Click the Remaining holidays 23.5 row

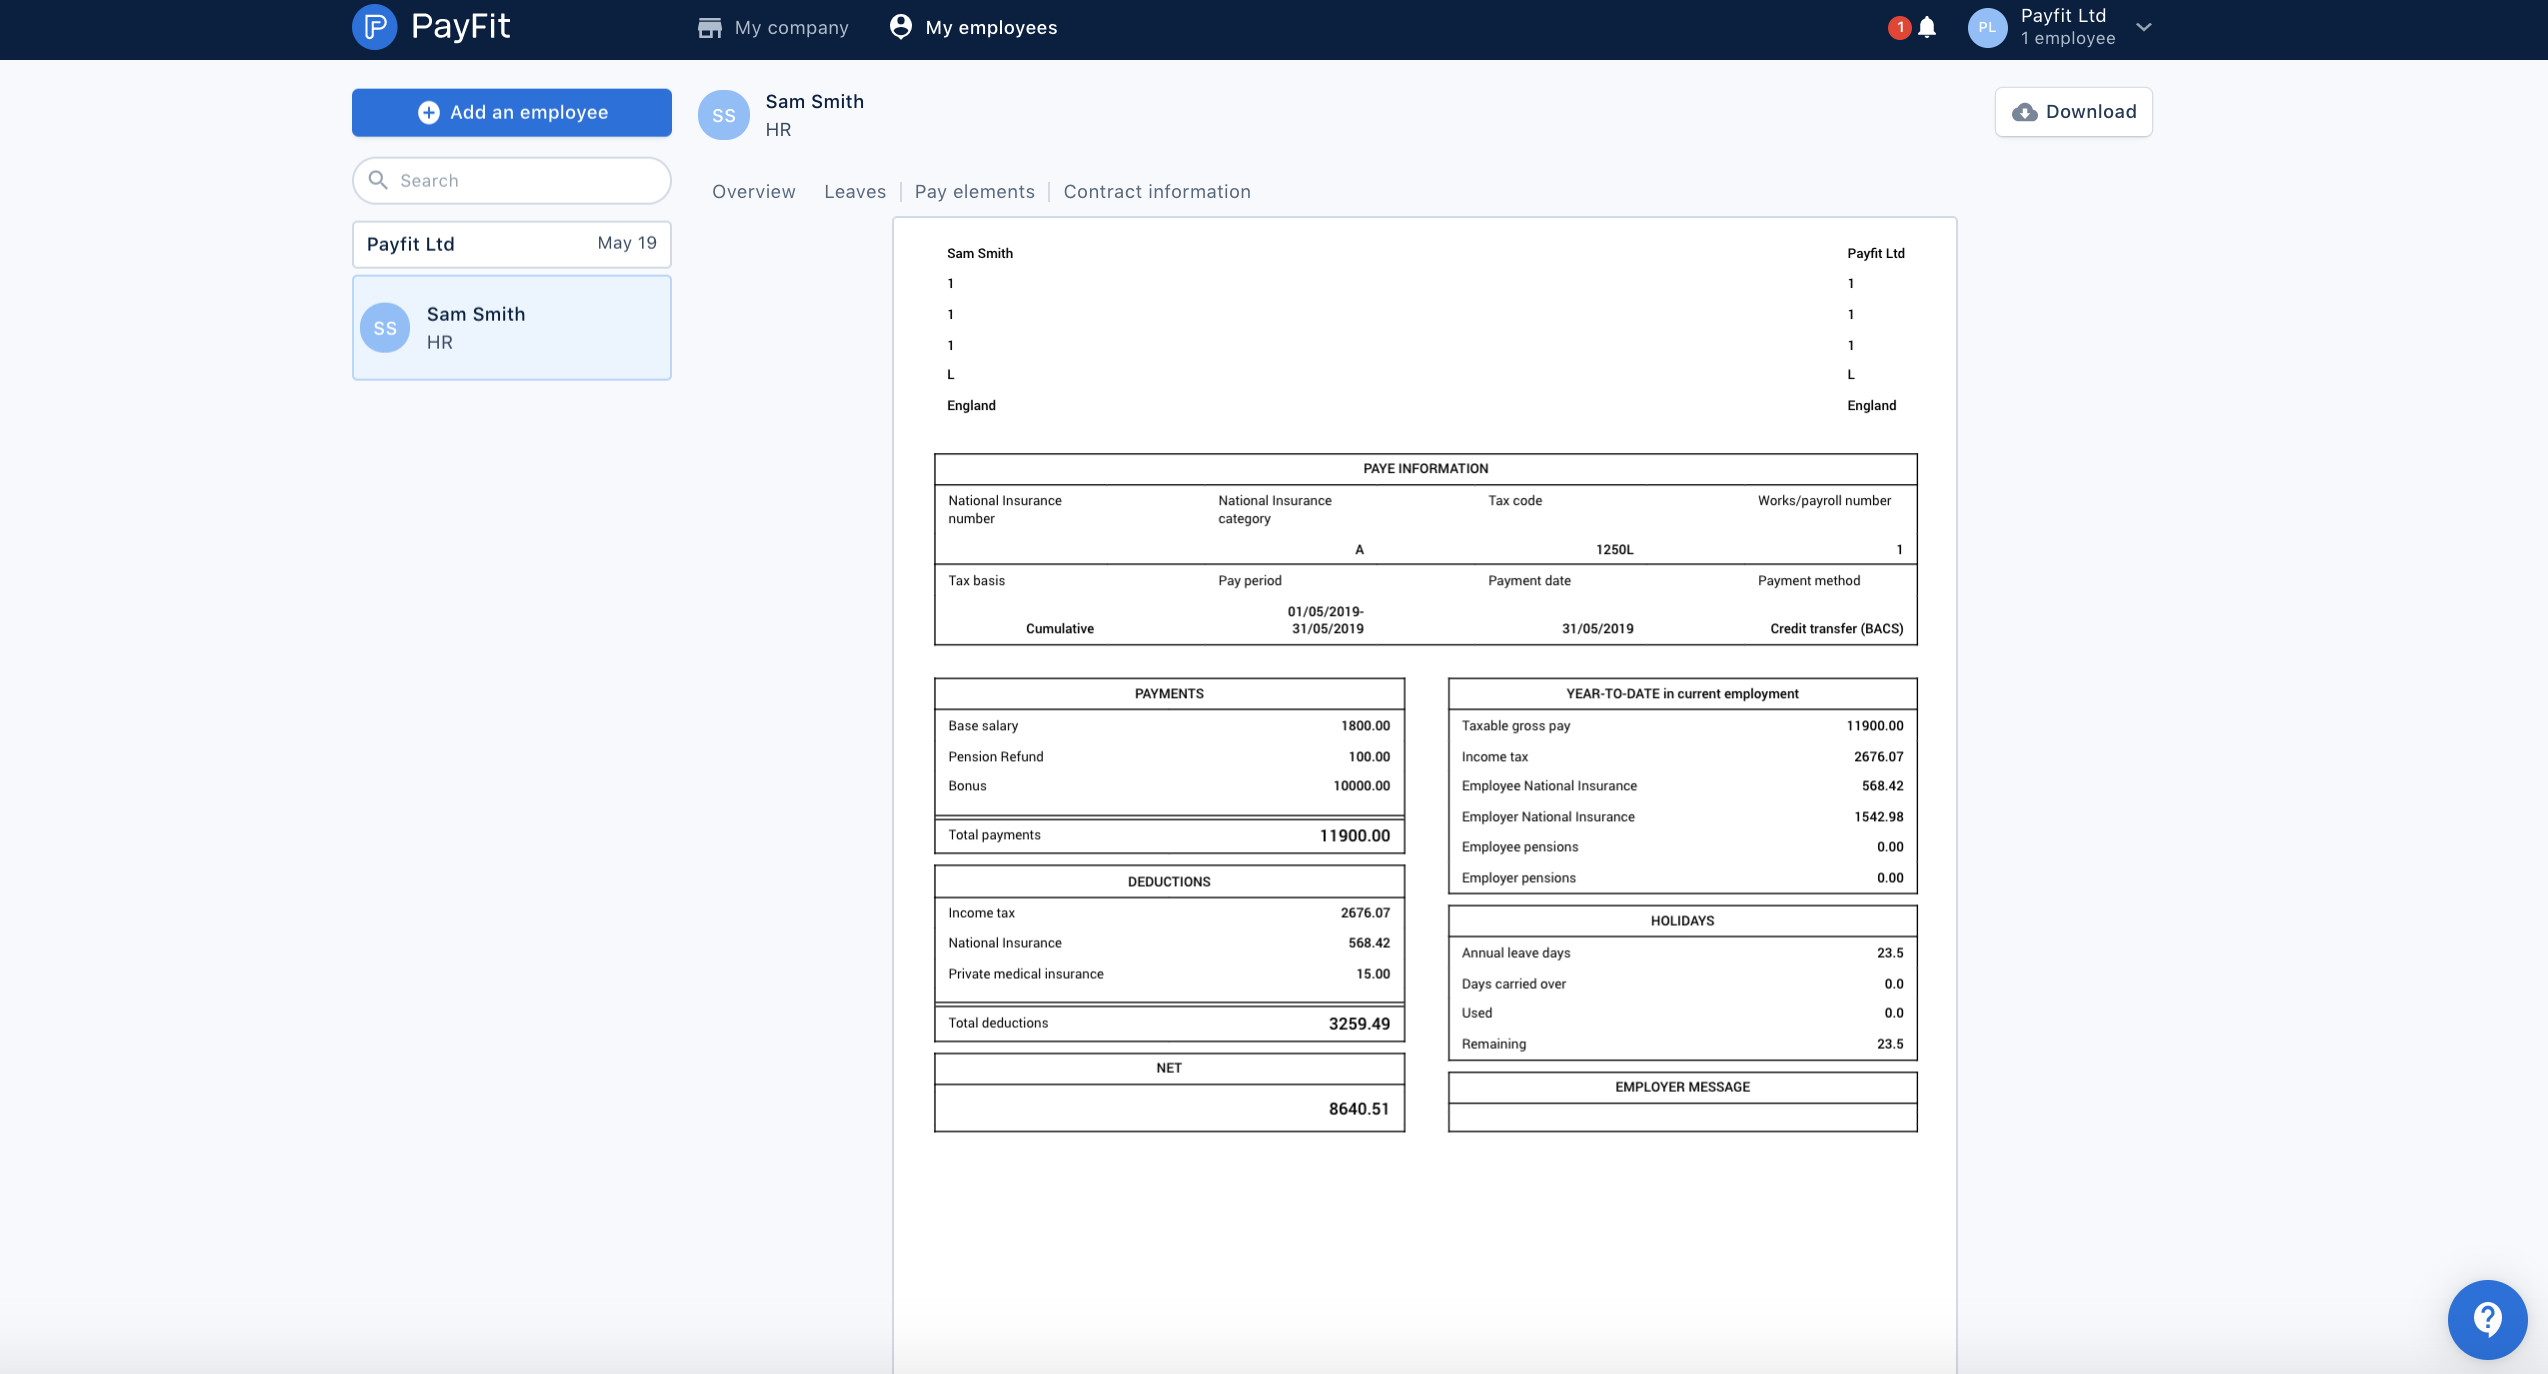click(1682, 1044)
